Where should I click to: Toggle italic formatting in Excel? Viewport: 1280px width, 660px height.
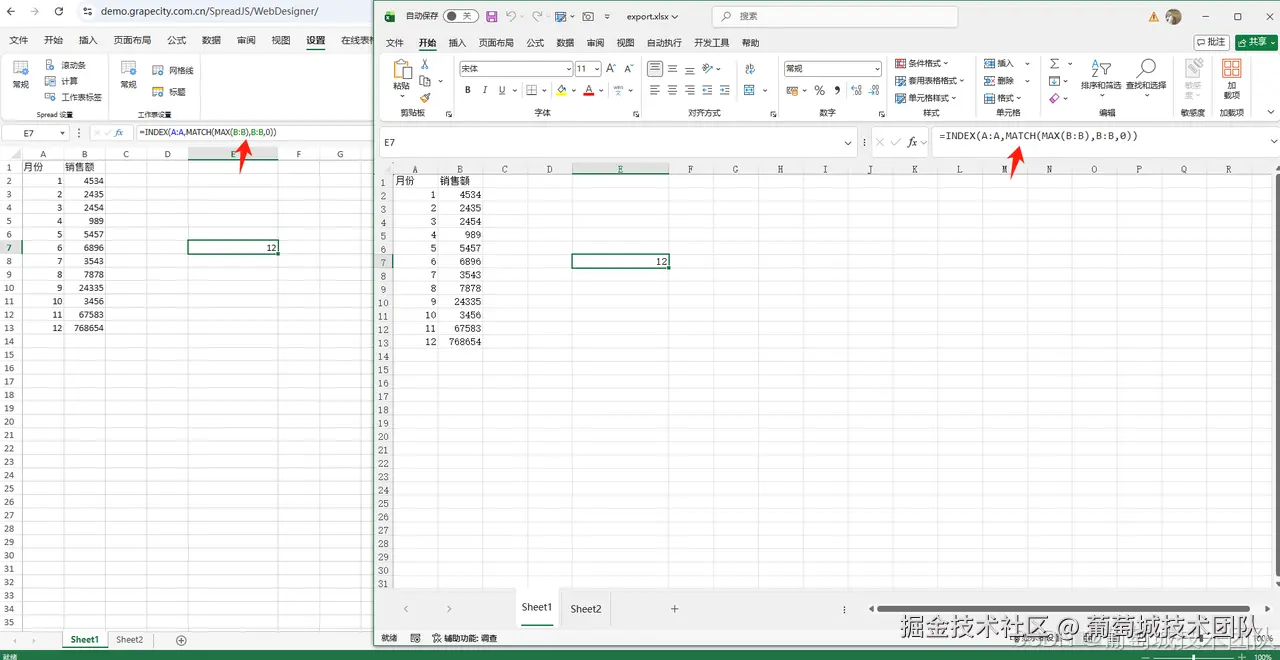click(x=485, y=90)
